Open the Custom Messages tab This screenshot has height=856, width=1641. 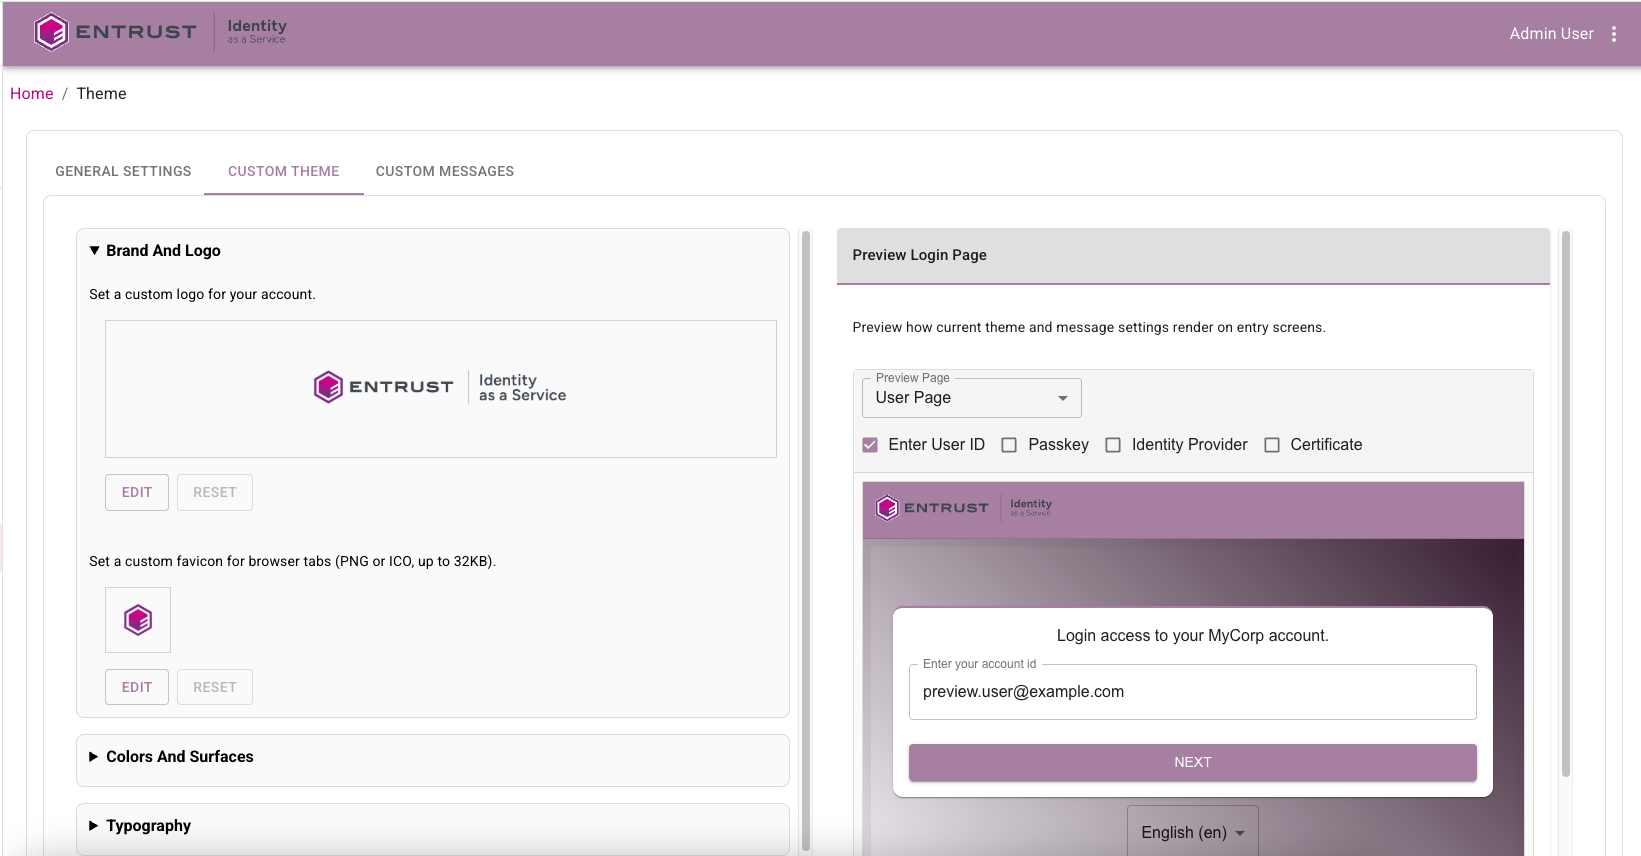[445, 172]
